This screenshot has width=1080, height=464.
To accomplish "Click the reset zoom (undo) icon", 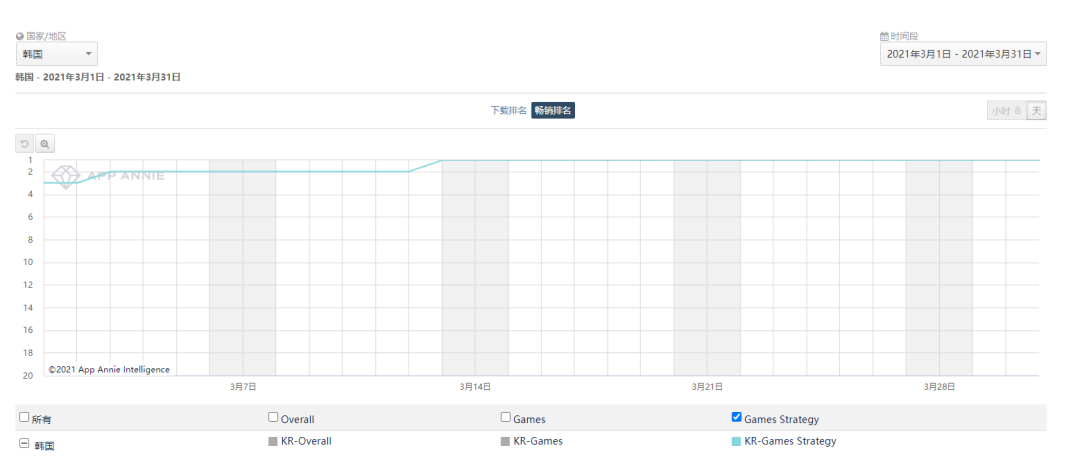I will coord(25,144).
